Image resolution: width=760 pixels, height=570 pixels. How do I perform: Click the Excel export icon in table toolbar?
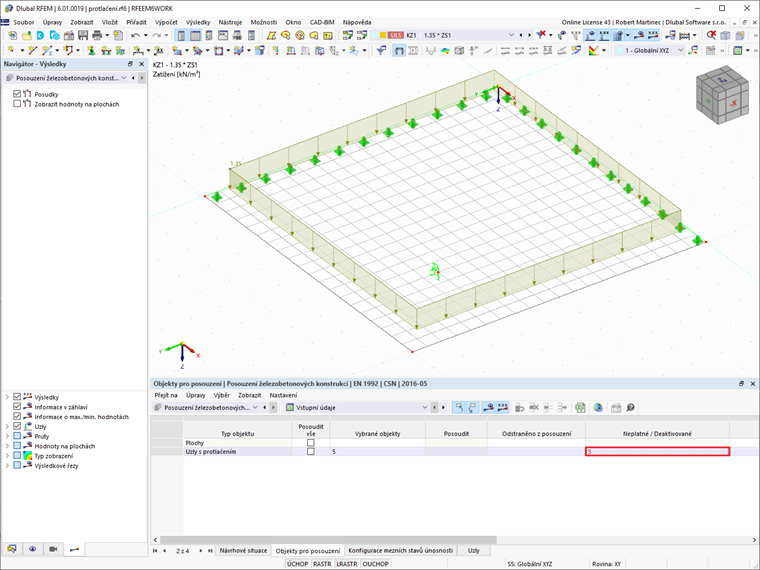tap(580, 408)
